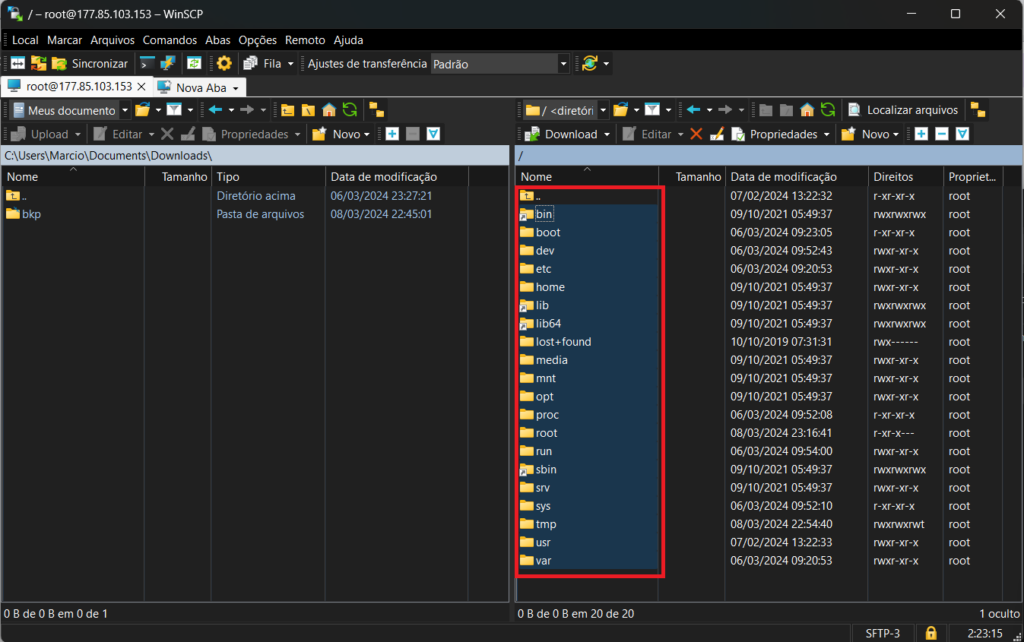1024x642 pixels.
Task: Go to local root directory icon
Action: 308,110
